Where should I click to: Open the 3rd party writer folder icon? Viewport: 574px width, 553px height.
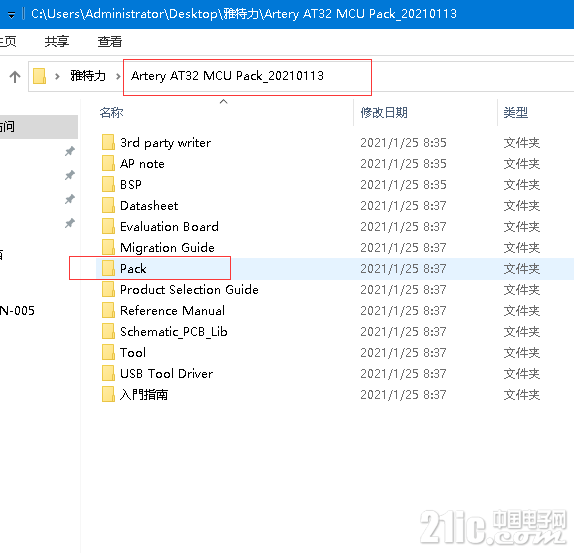click(x=108, y=142)
